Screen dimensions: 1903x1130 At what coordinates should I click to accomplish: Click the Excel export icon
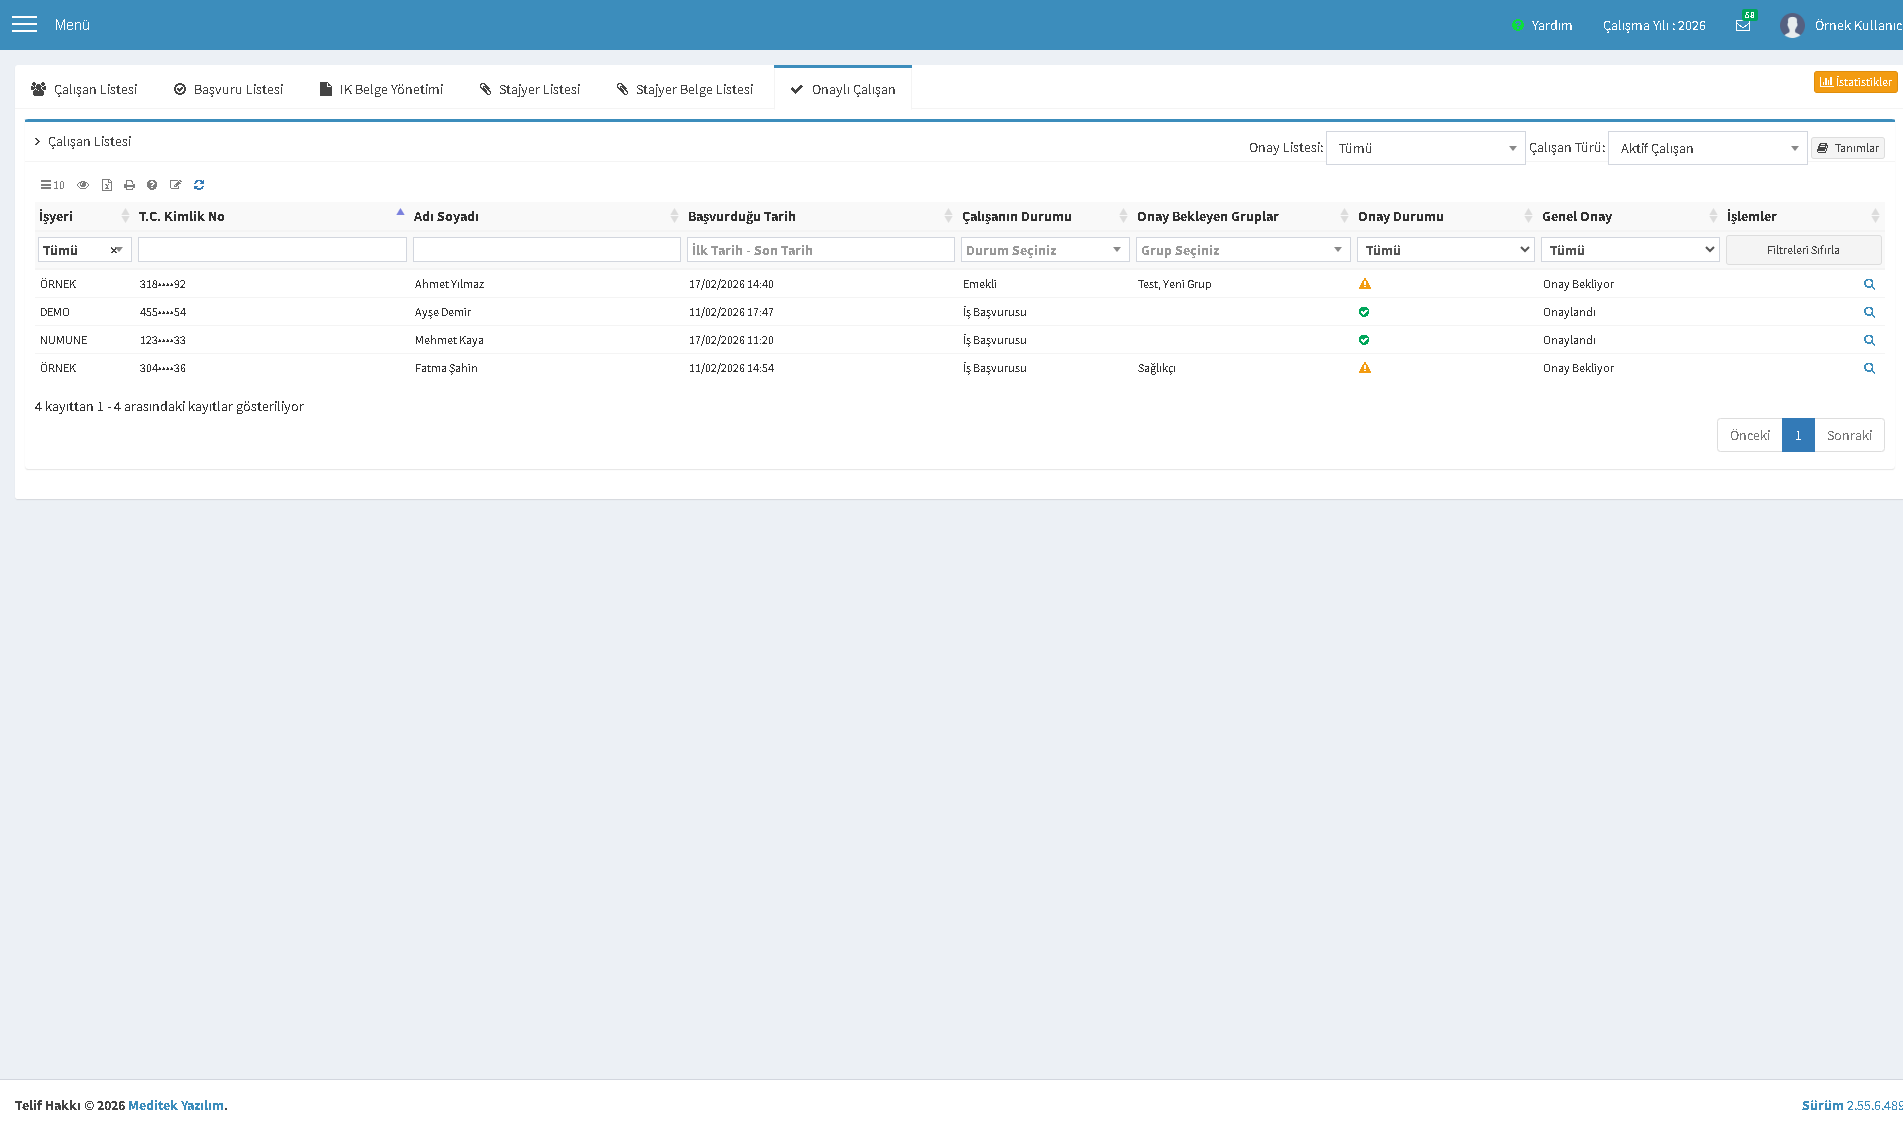pos(107,185)
